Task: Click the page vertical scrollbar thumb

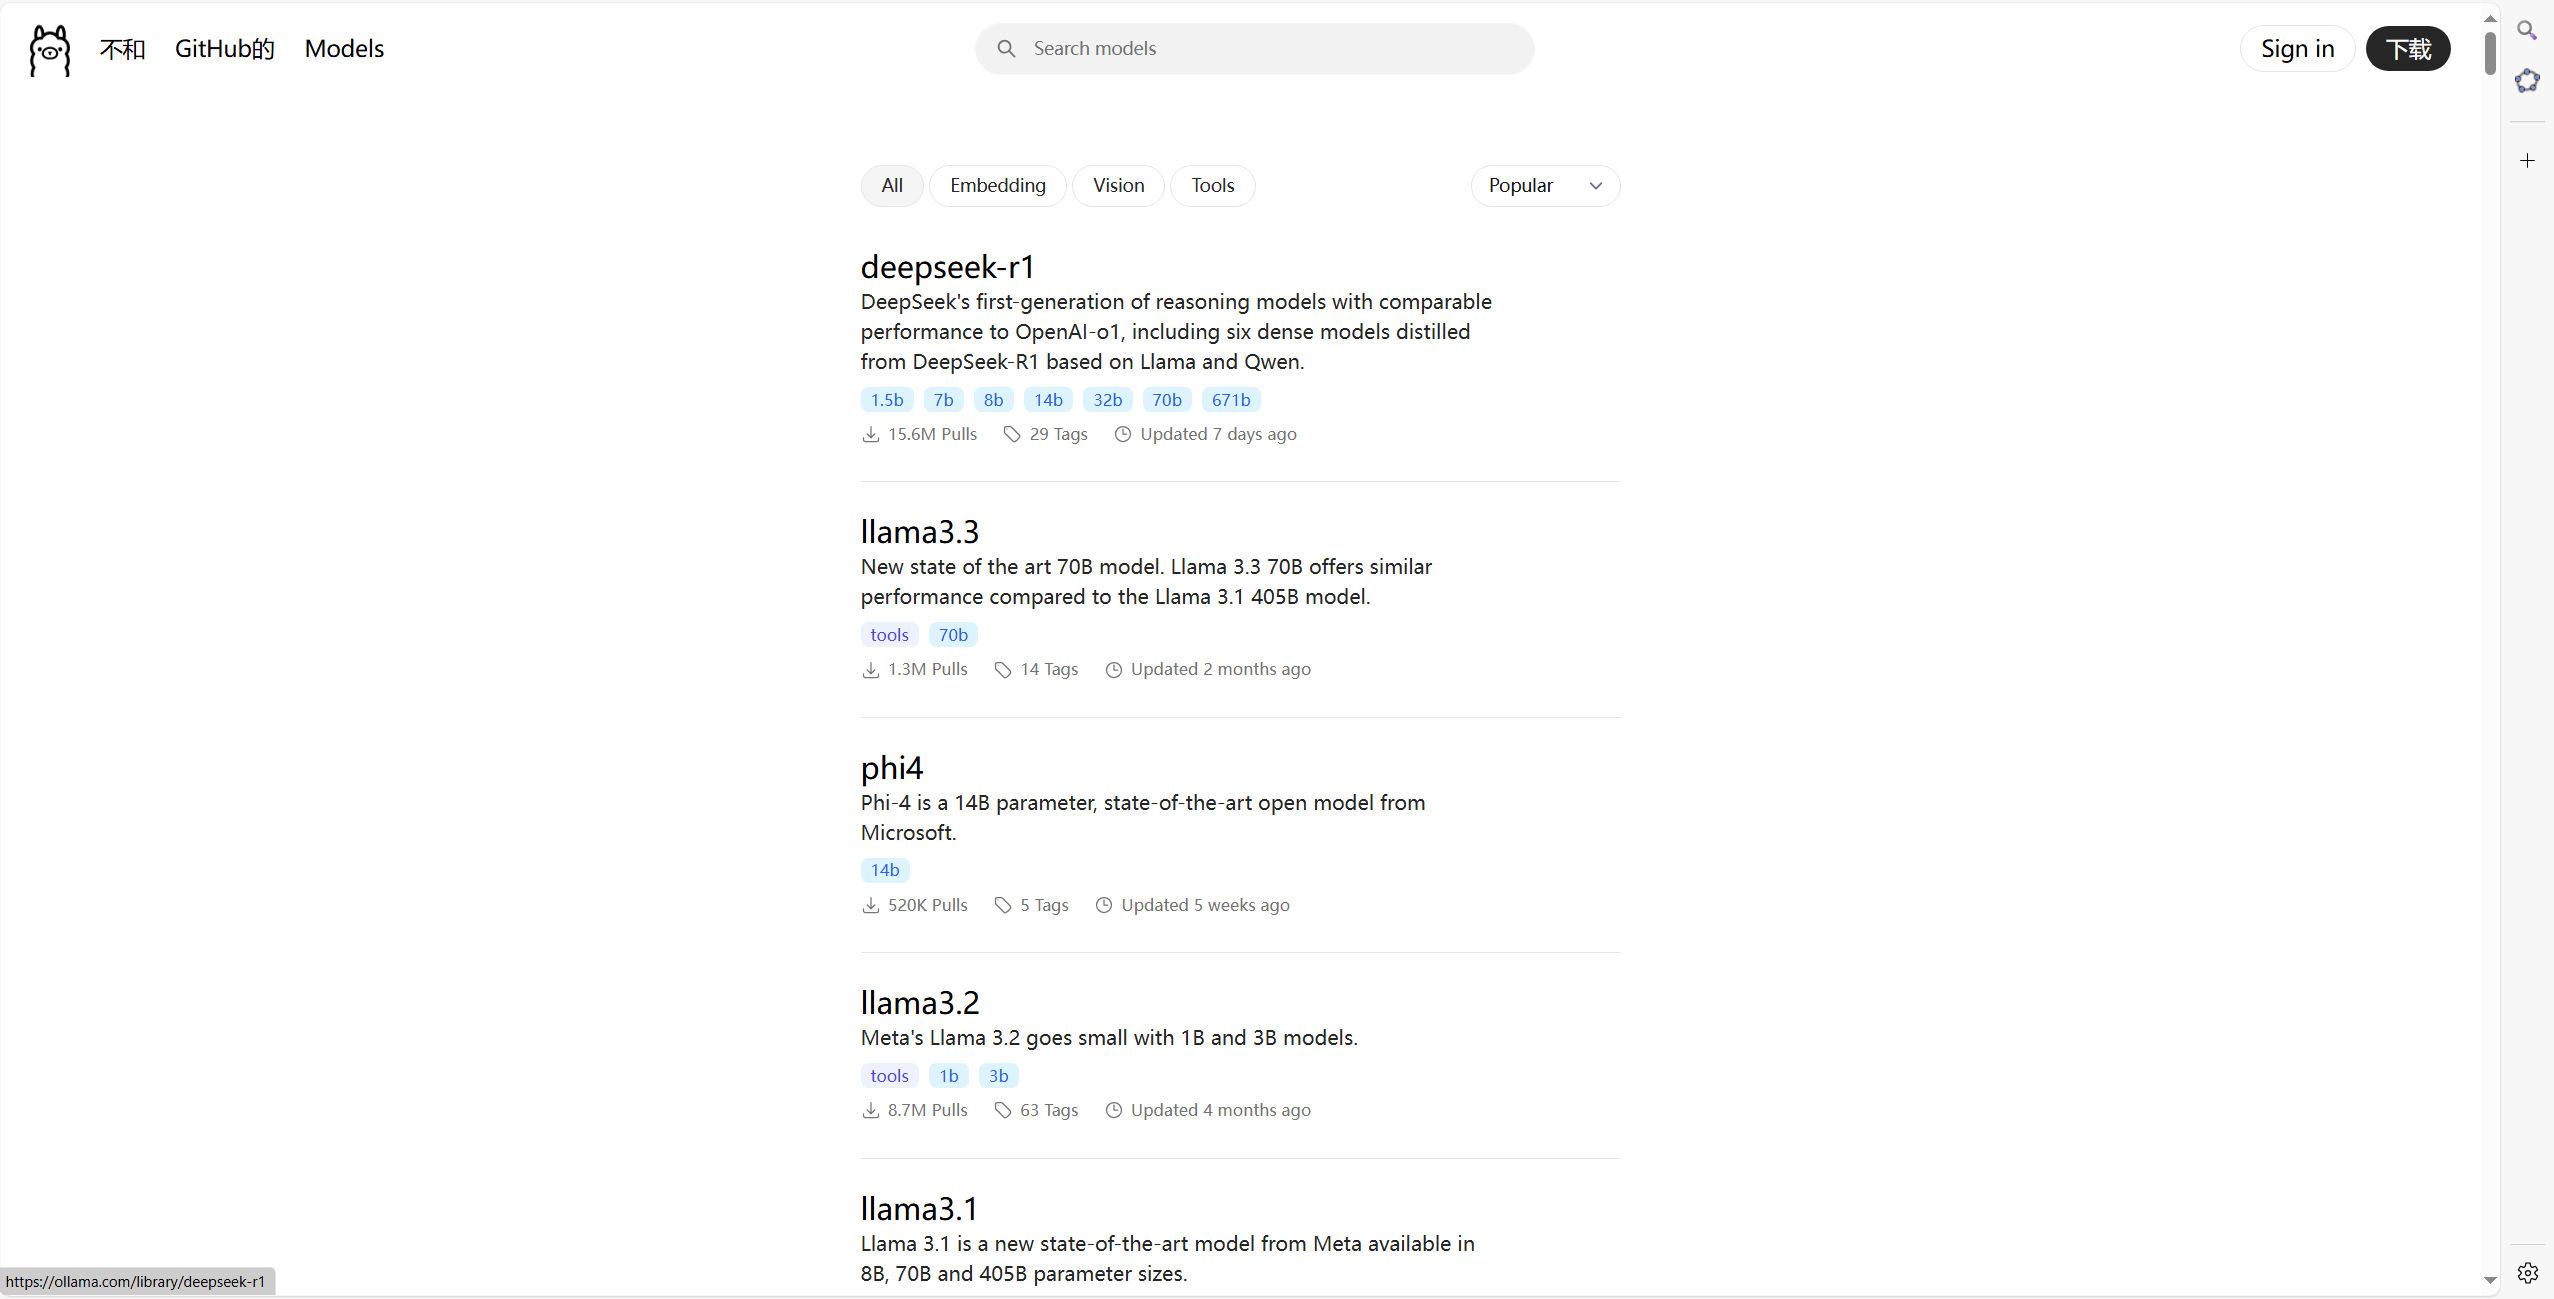Action: 2490,52
